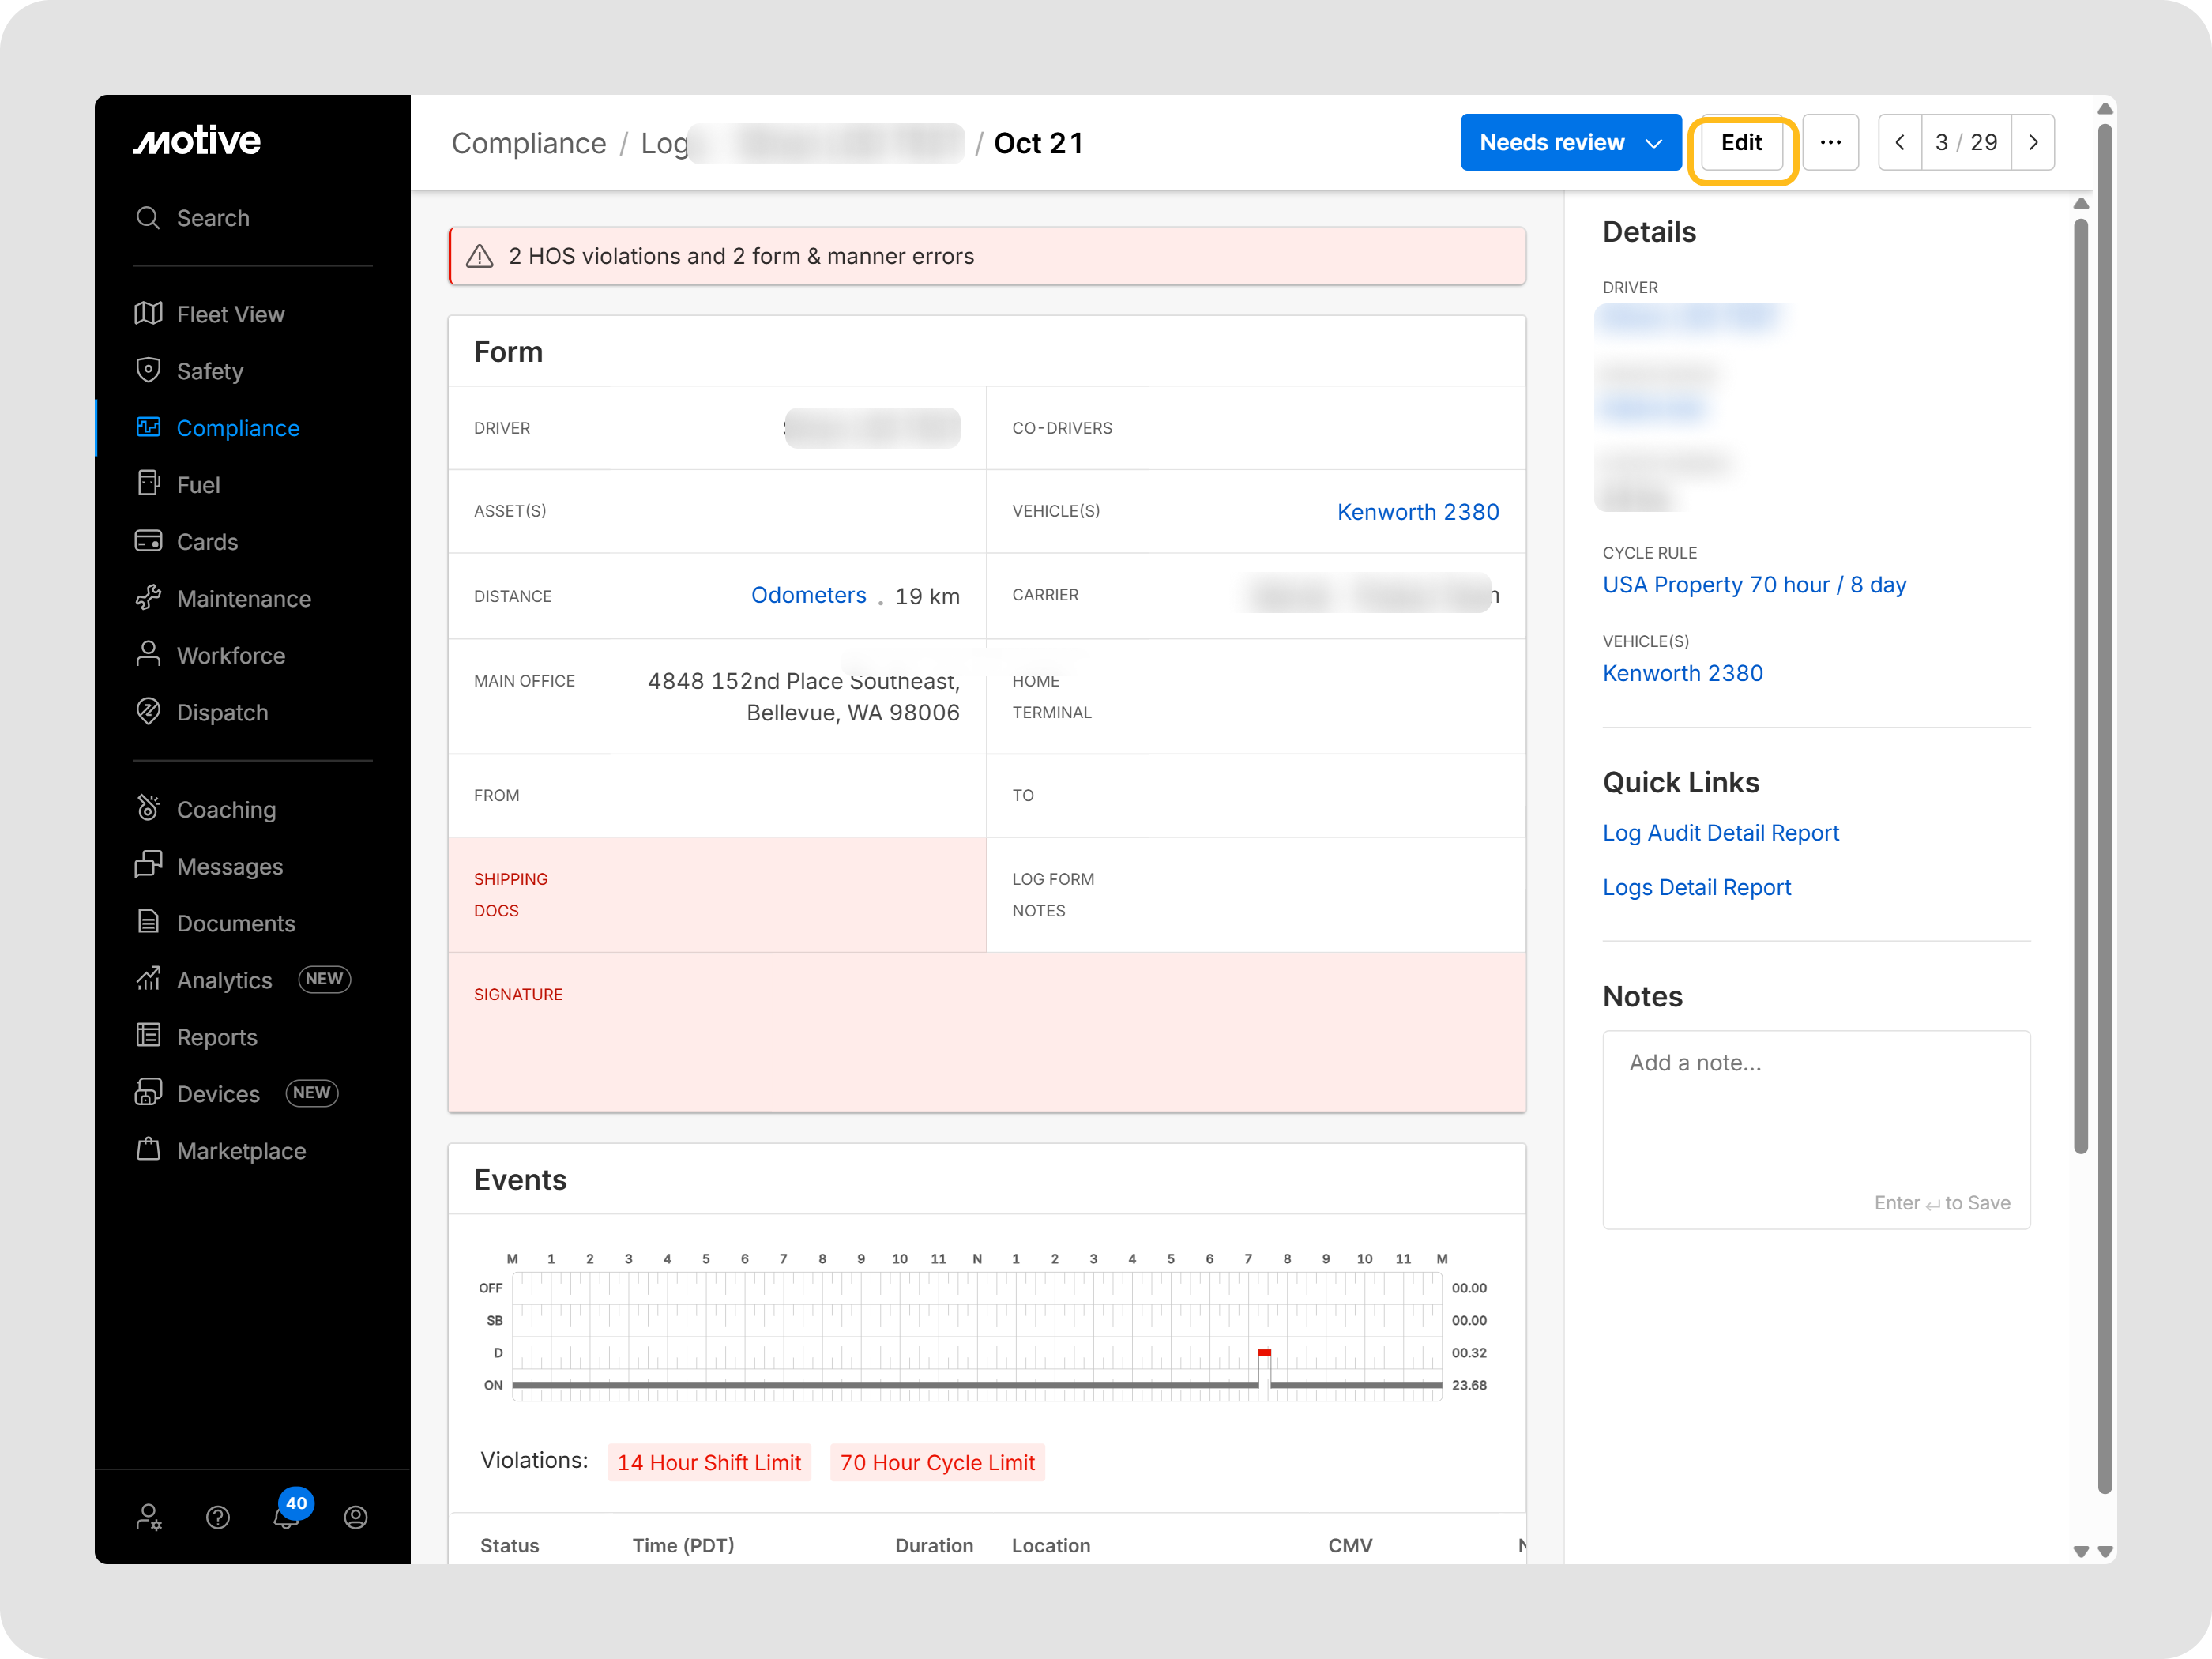This screenshot has height=1659, width=2212.
Task: Open the Safety section in sidebar
Action: pyautogui.click(x=209, y=371)
